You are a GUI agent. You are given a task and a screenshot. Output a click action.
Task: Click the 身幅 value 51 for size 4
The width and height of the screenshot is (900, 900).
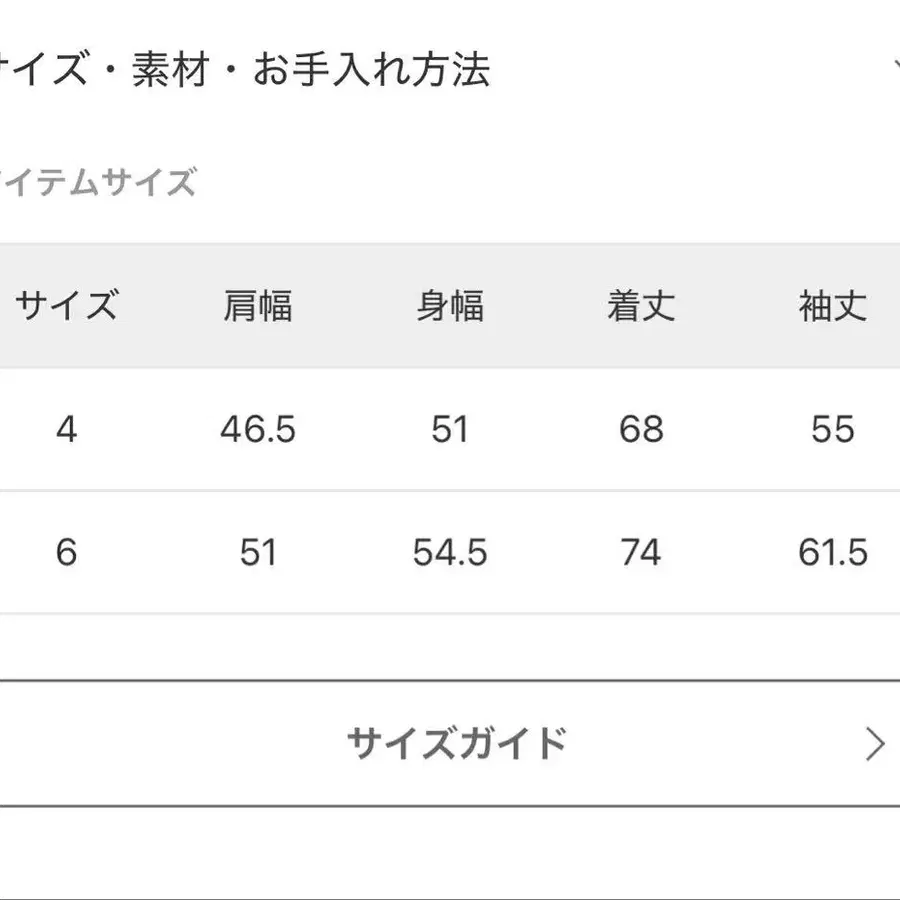450,429
